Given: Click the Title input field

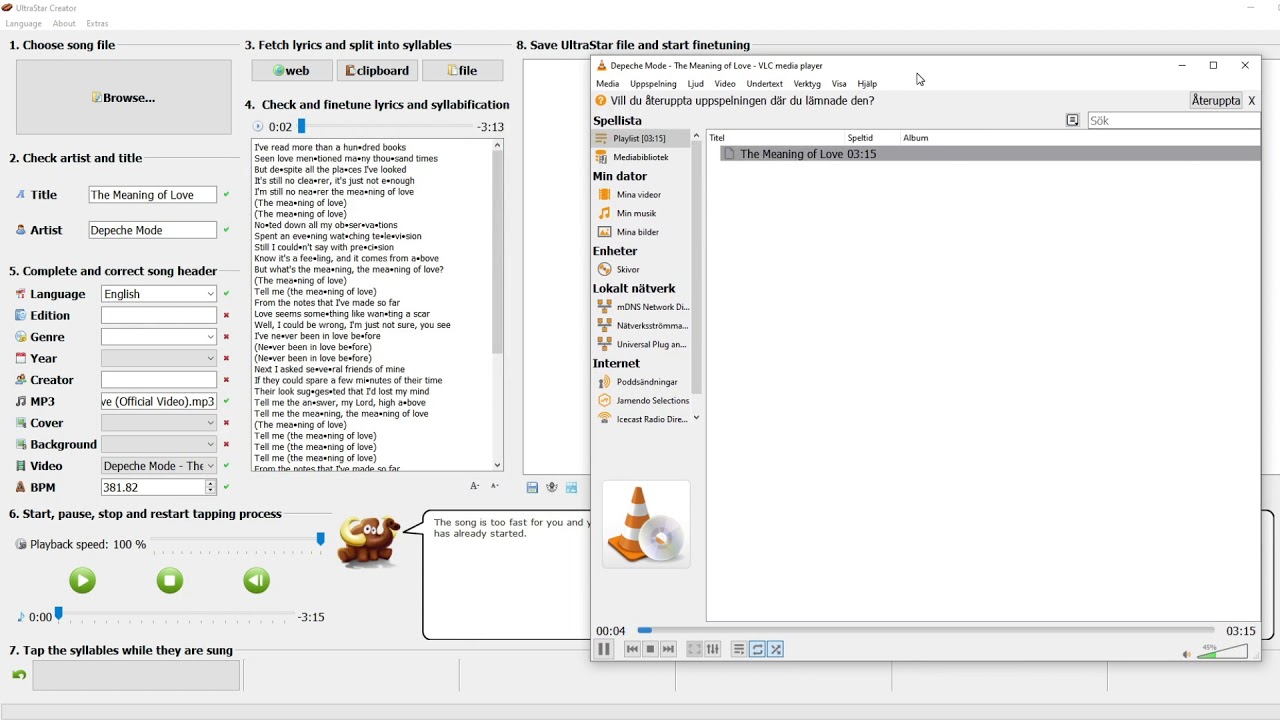Looking at the screenshot, I should [x=153, y=195].
